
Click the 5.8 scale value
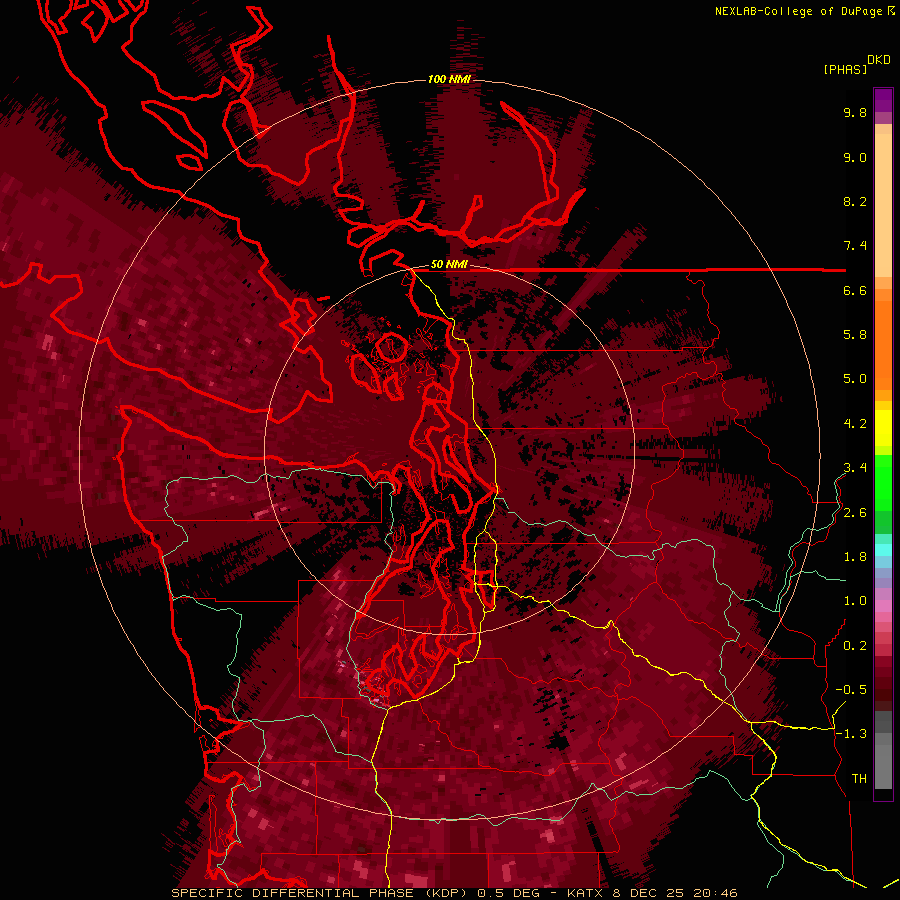coord(855,335)
